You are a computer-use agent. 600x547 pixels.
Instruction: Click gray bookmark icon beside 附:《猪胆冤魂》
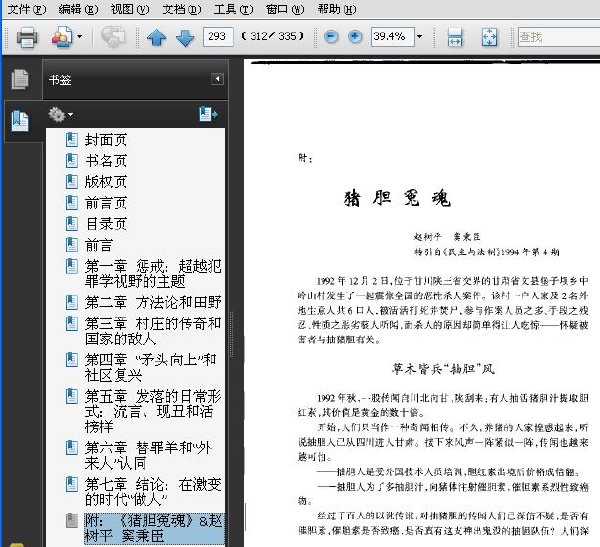(72, 521)
